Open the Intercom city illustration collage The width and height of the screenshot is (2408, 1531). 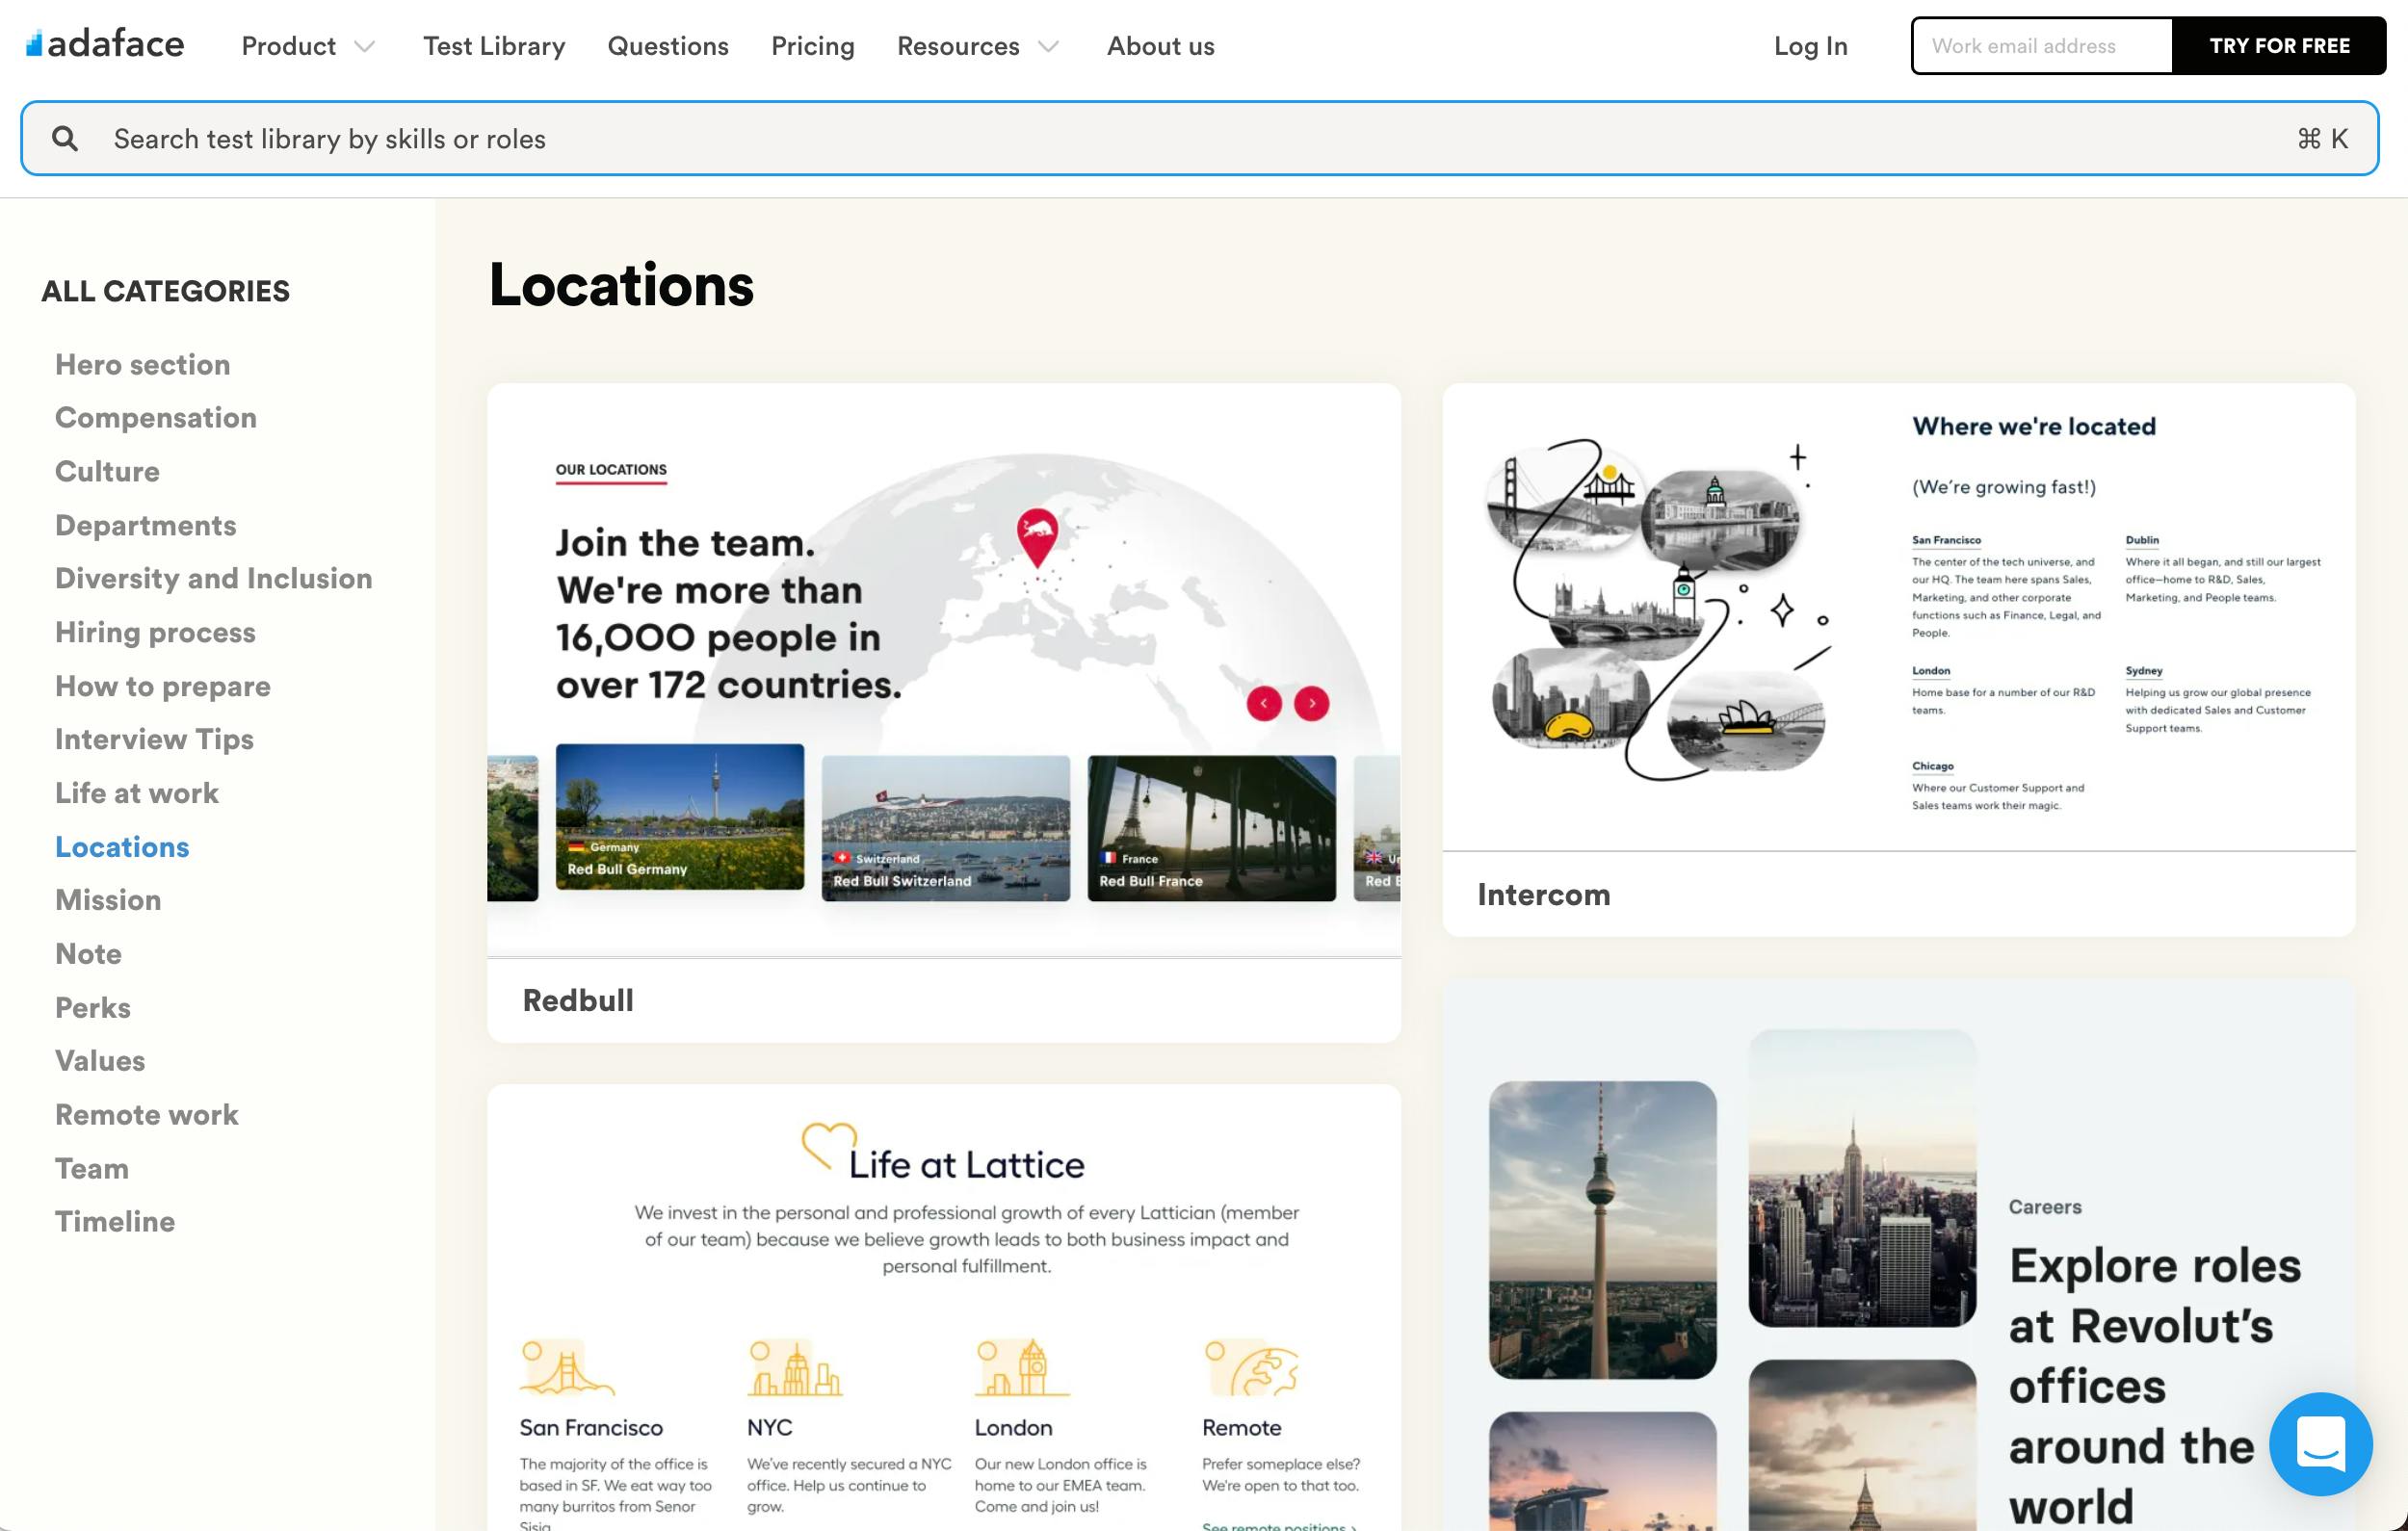point(1658,610)
